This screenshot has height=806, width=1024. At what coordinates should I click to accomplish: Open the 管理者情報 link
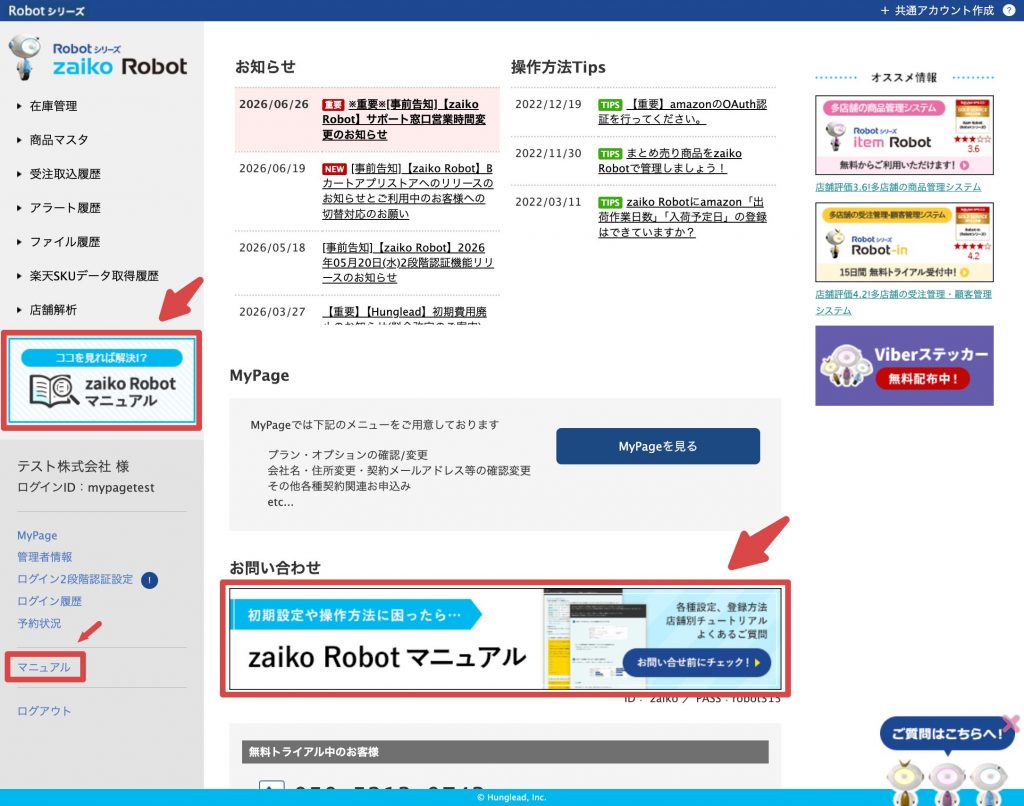coord(44,557)
